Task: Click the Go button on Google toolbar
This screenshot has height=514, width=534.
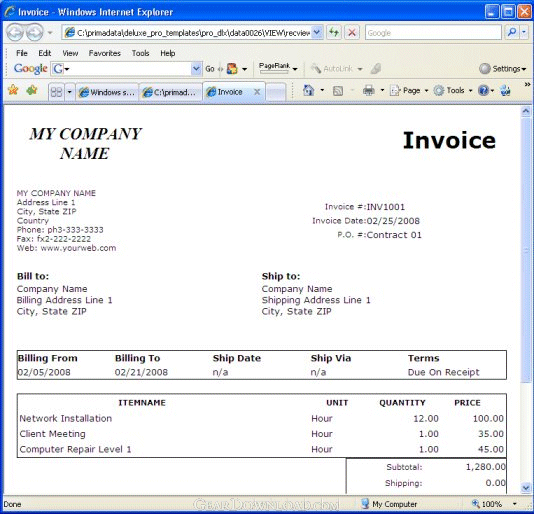Action: tap(210, 69)
